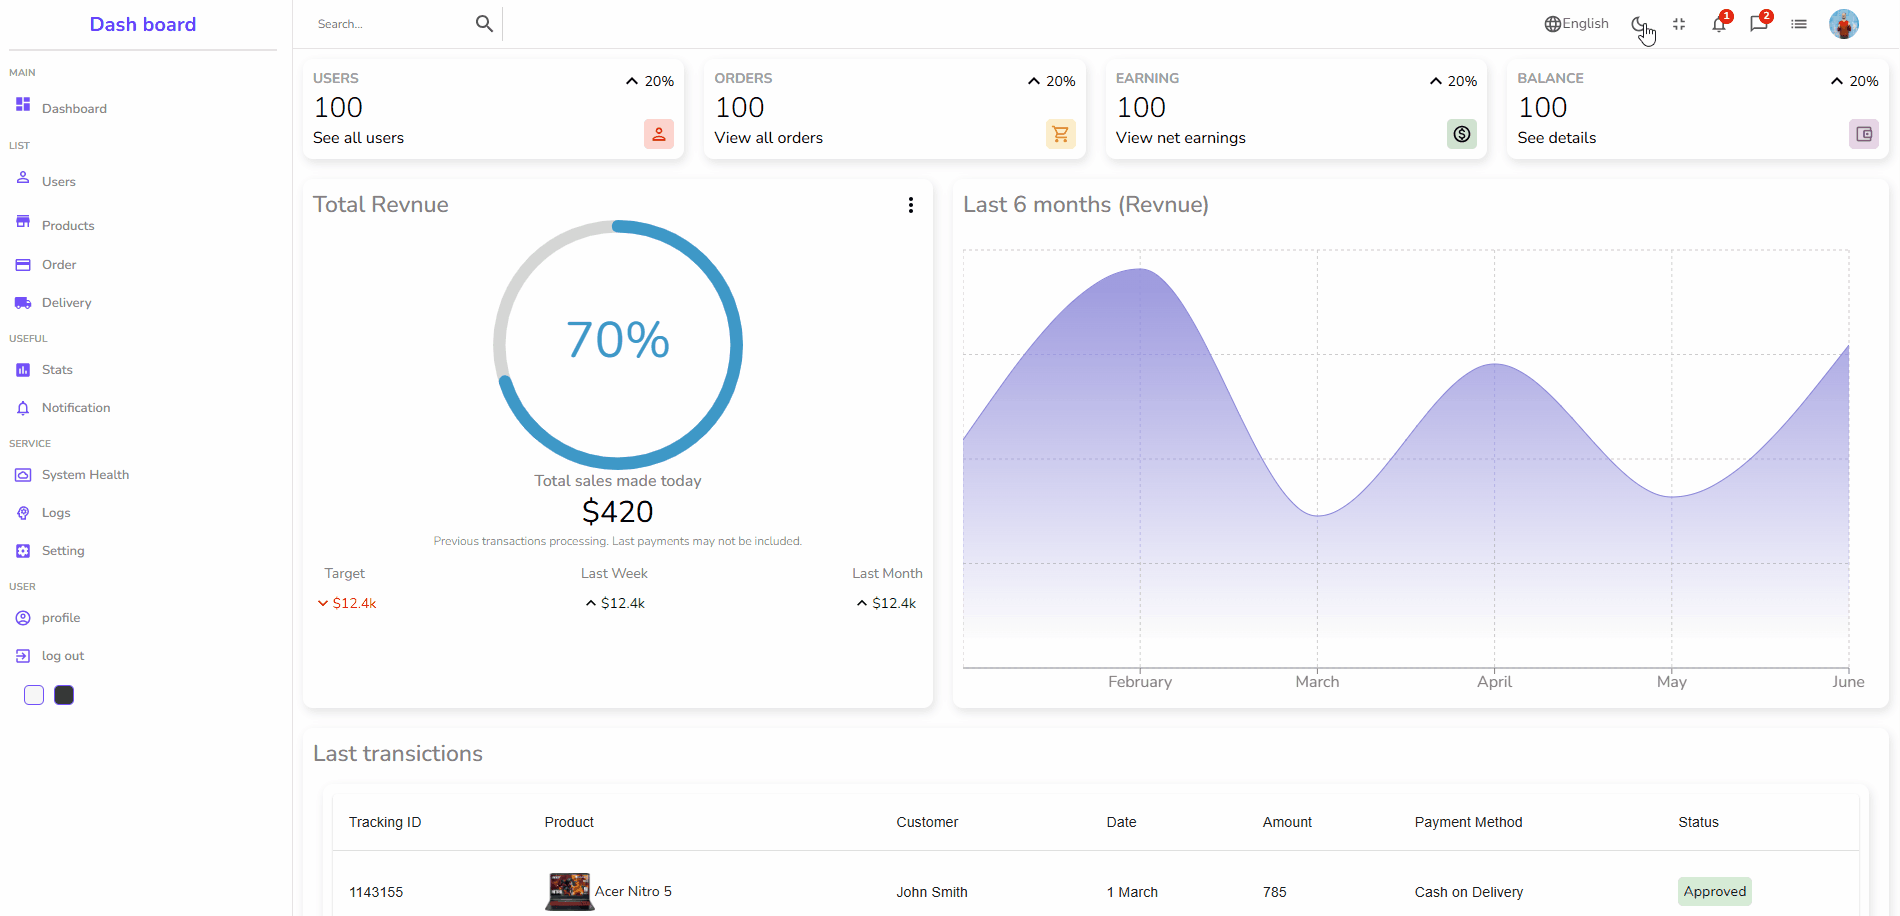Click the Tracking ID column header

(385, 822)
